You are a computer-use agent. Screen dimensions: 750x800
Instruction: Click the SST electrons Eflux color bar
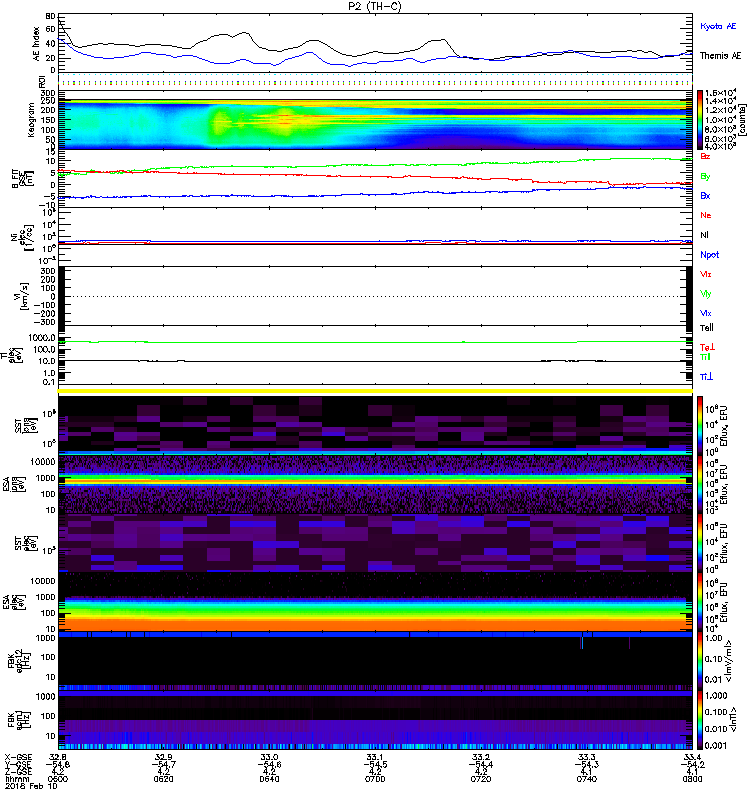700,543
